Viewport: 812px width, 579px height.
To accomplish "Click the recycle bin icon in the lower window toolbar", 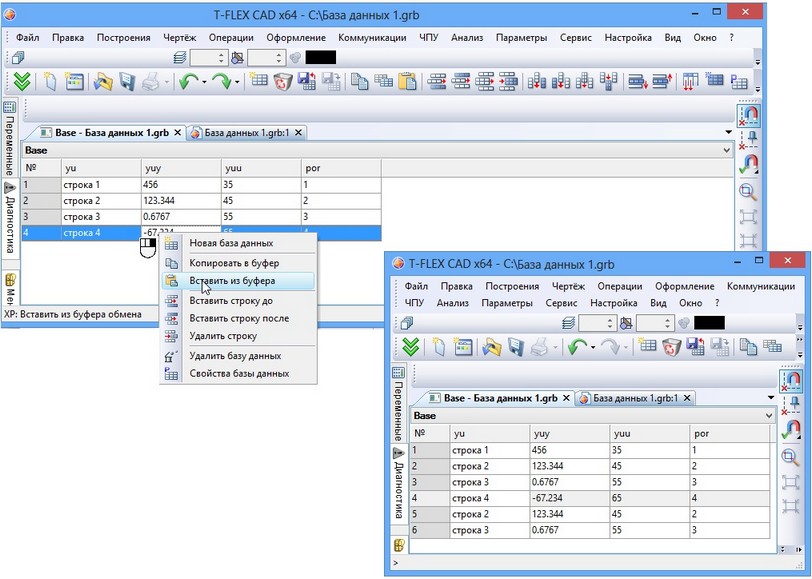I will [x=671, y=346].
